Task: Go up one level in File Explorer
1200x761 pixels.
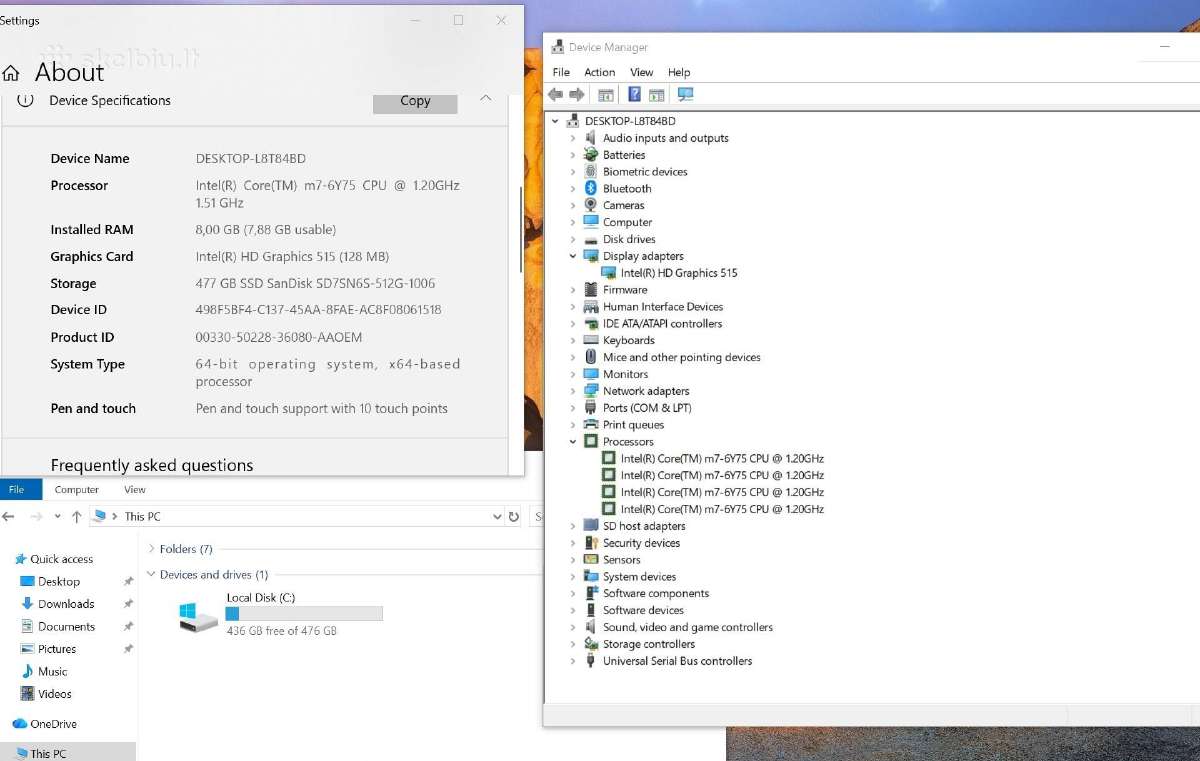Action: (x=77, y=517)
